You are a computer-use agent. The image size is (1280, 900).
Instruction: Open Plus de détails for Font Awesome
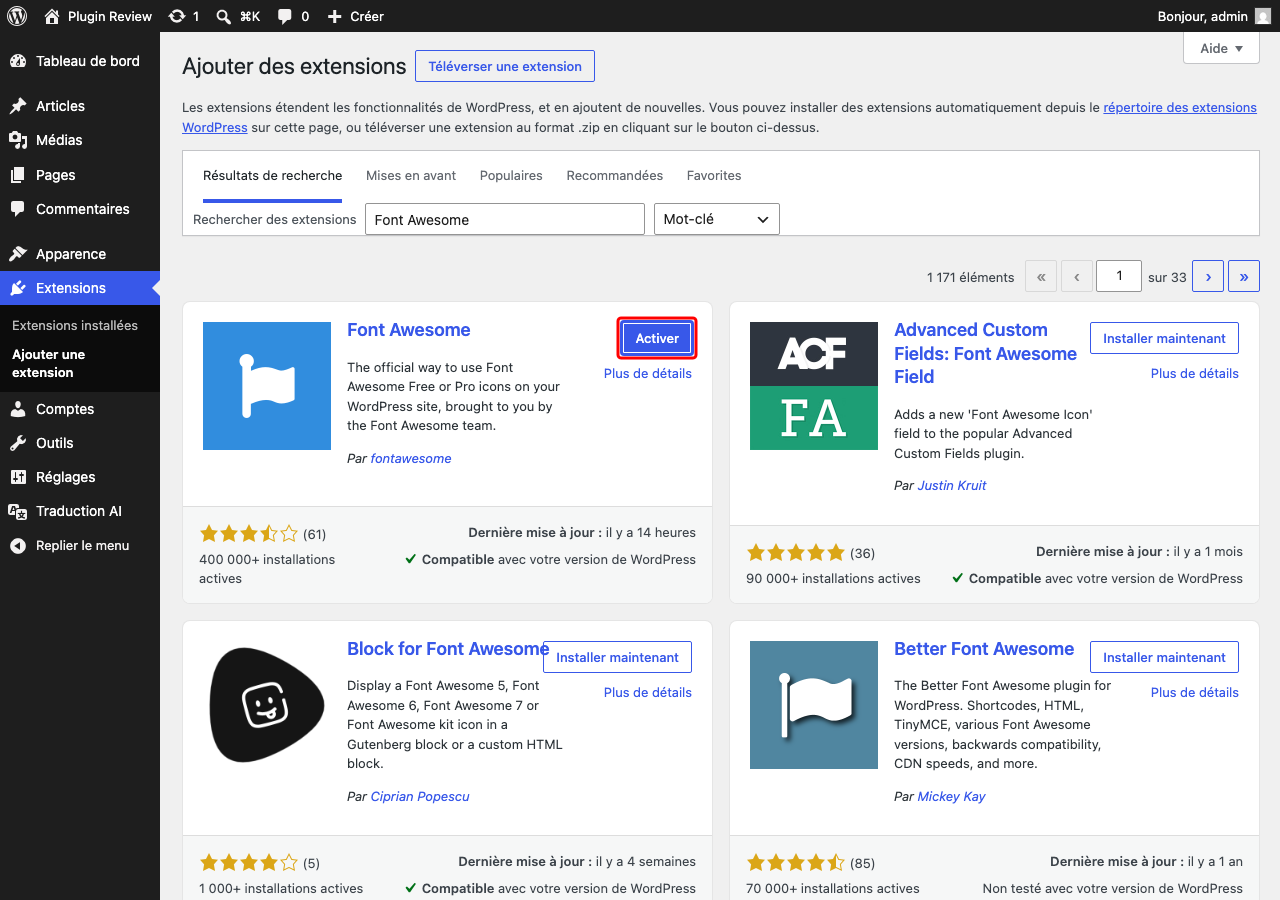coord(648,374)
